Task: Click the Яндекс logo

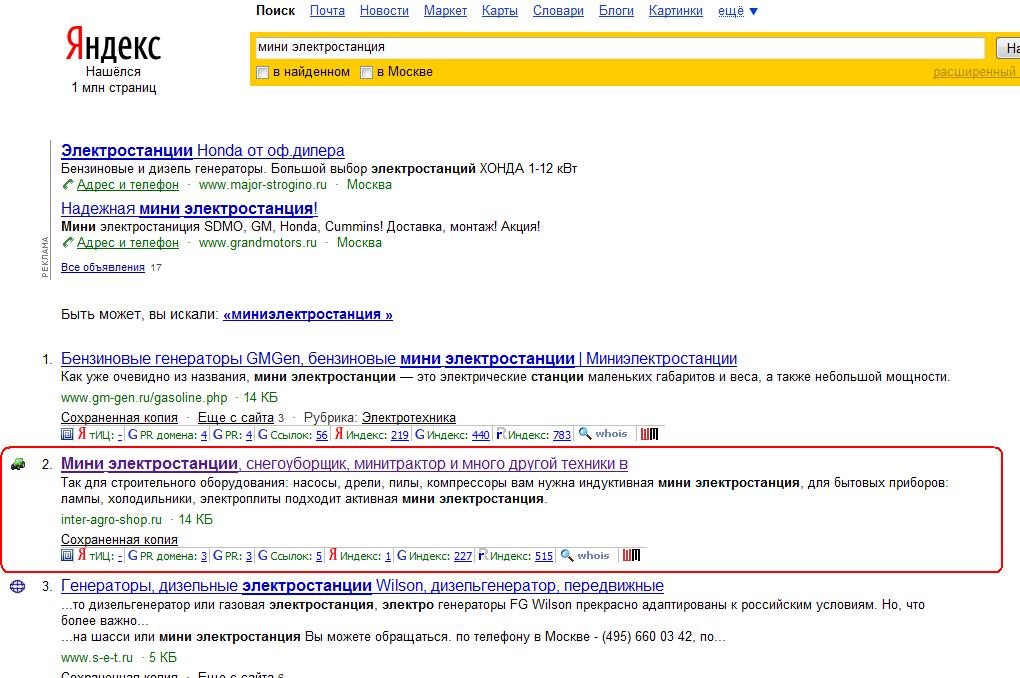Action: (113, 45)
